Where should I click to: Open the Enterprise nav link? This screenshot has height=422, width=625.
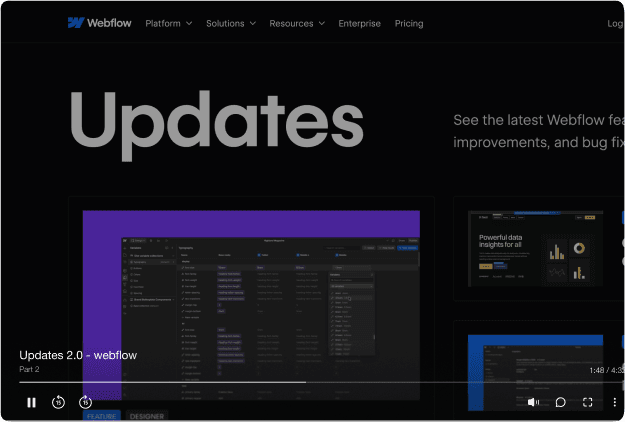360,24
